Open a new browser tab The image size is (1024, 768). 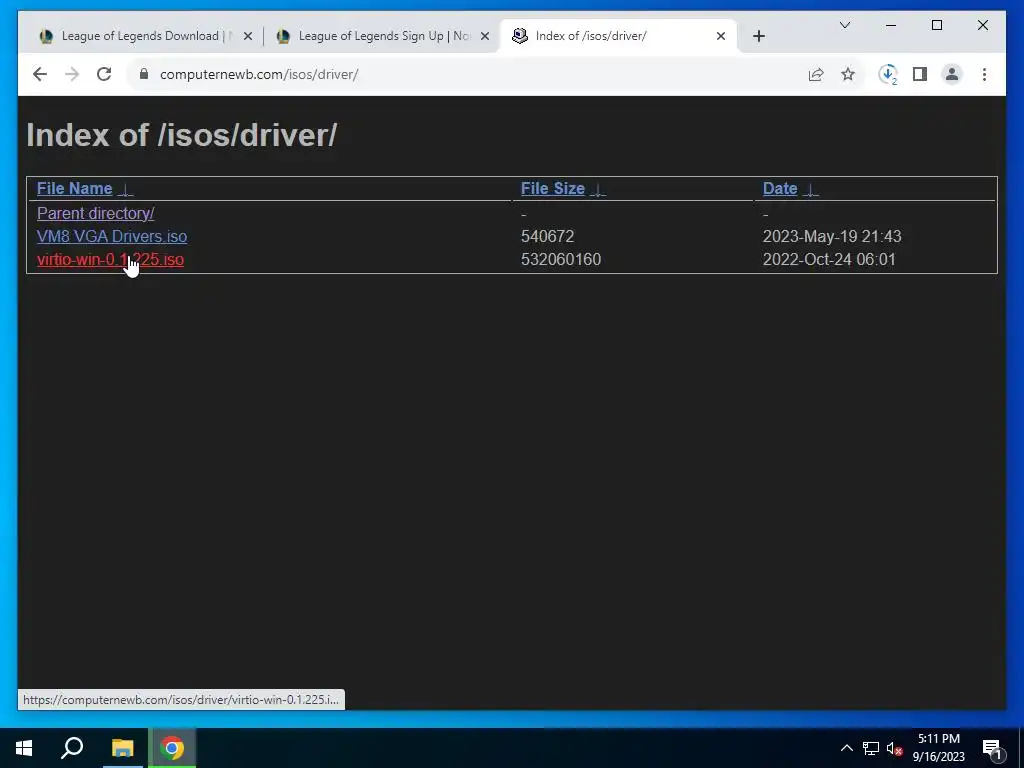pyautogui.click(x=758, y=36)
